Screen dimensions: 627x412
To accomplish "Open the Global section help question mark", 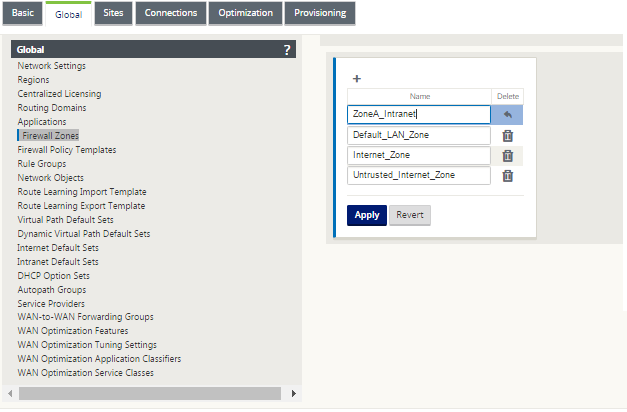I will click(287, 50).
